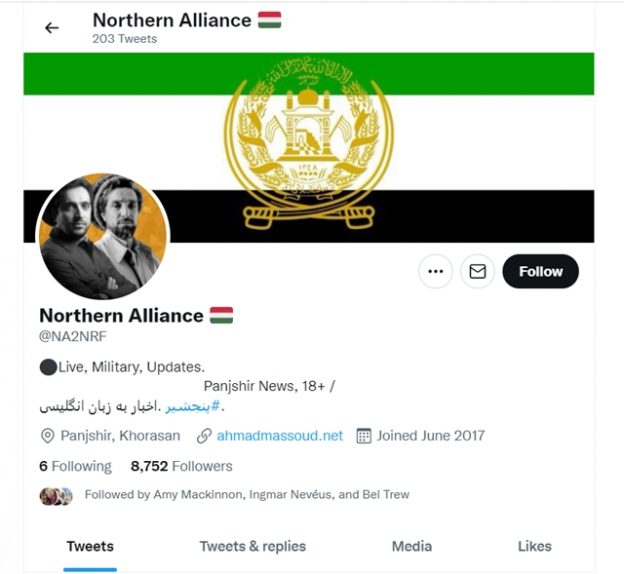
Task: Click the flag emoji beside profile name
Action: tap(221, 315)
